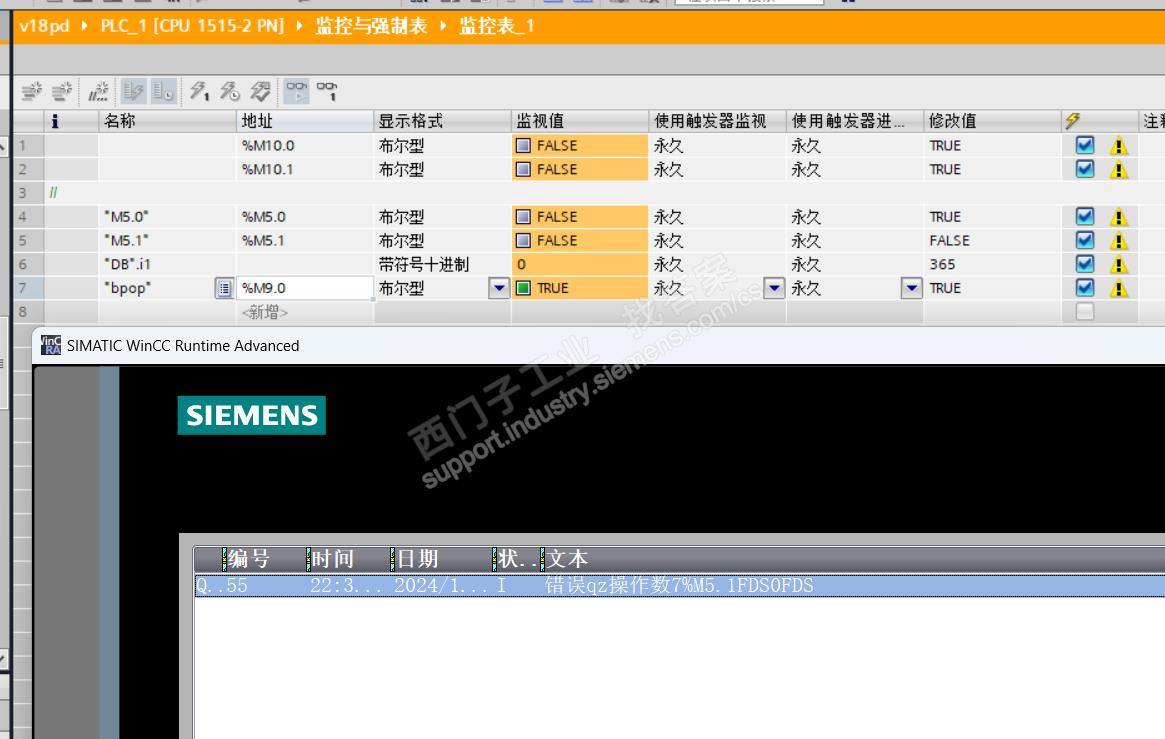Viewport: 1165px width, 739px height.
Task: Uncheck modify checkbox for "M5.0" row
Action: point(1085,217)
